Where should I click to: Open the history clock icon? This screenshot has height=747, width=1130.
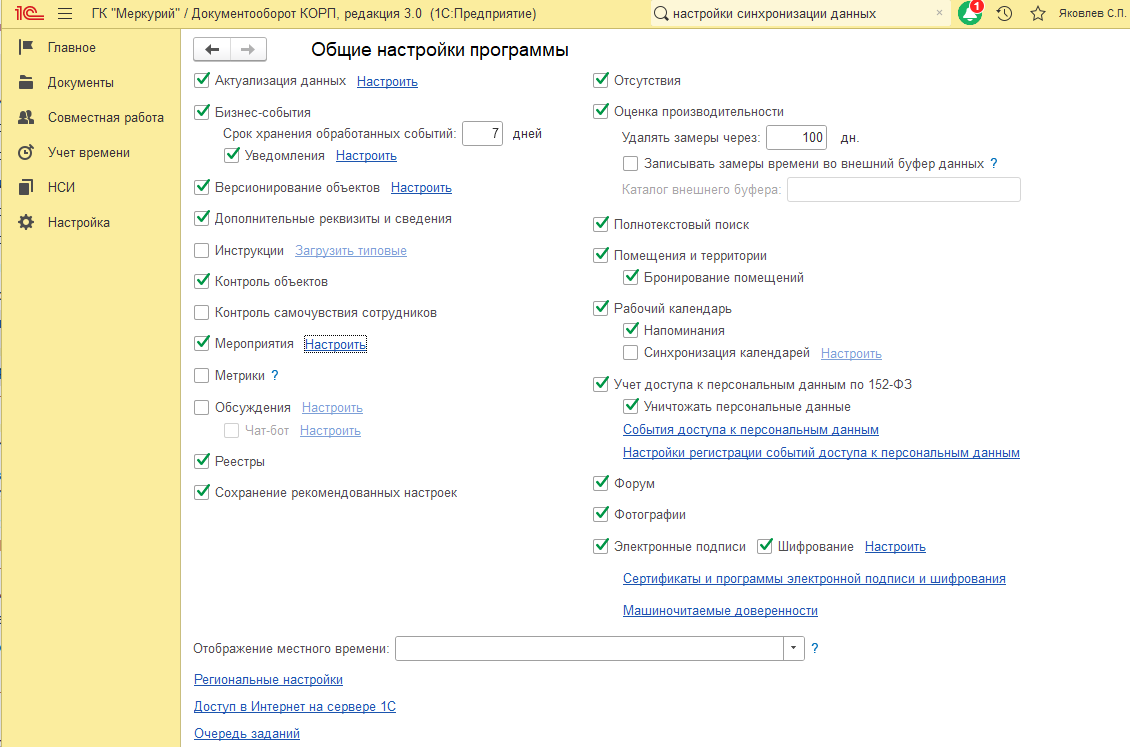click(x=1005, y=14)
